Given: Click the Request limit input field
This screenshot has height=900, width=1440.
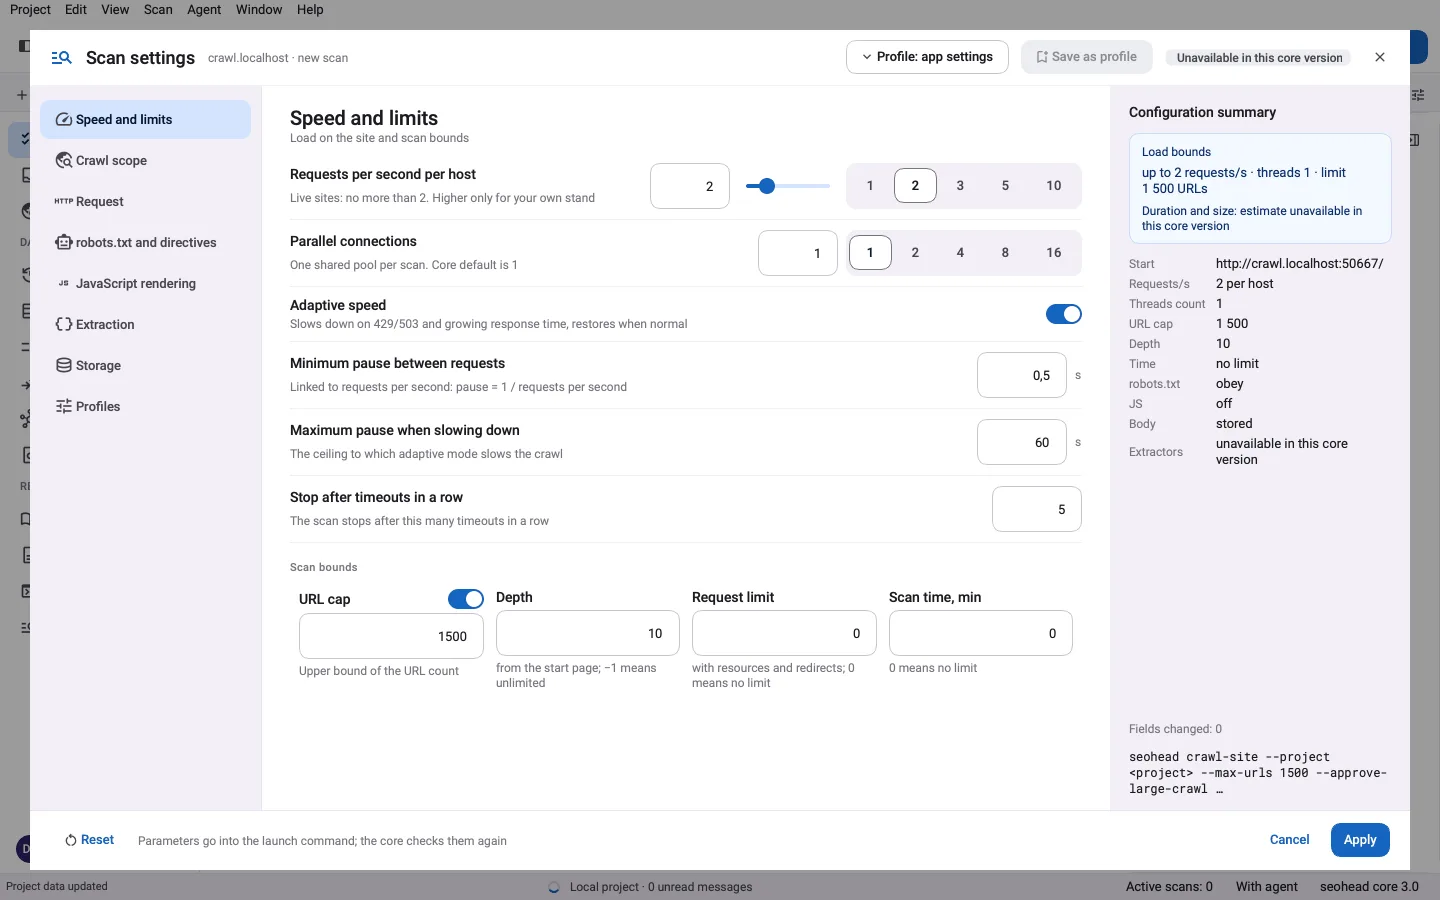Looking at the screenshot, I should (784, 634).
